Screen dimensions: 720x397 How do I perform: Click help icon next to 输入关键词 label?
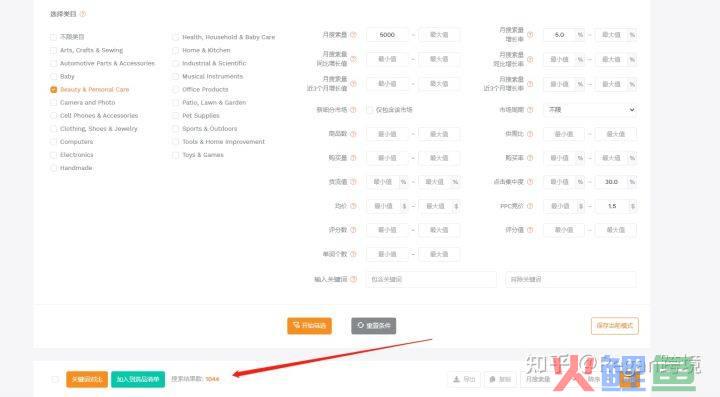(353, 279)
